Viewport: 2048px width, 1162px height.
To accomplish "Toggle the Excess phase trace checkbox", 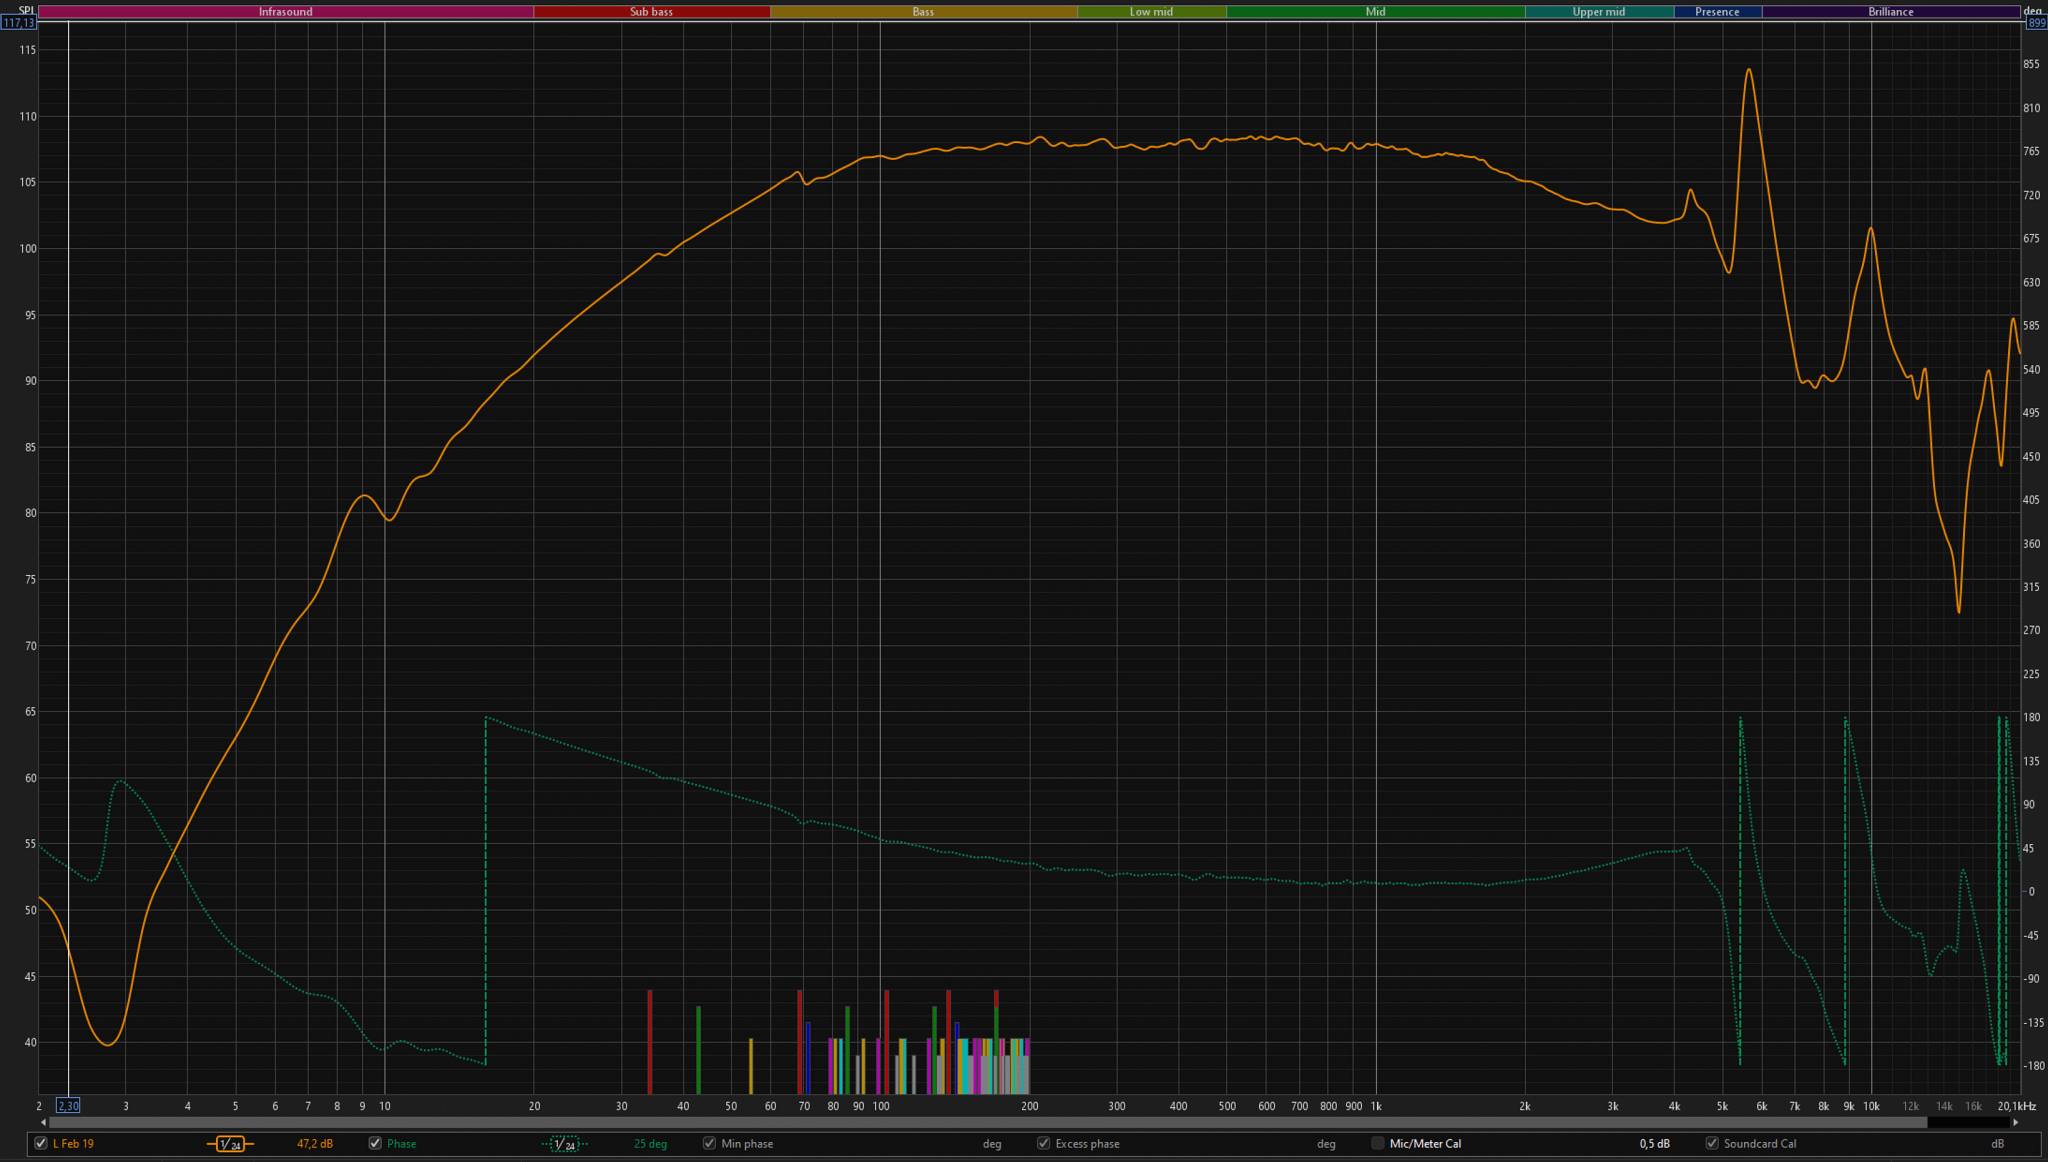I will 1043,1143.
